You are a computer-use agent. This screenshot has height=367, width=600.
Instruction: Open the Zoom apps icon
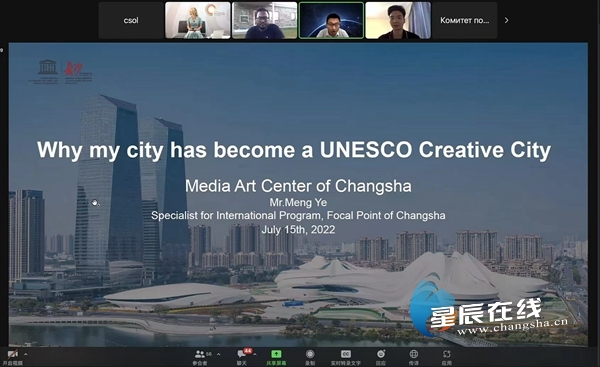pyautogui.click(x=447, y=357)
